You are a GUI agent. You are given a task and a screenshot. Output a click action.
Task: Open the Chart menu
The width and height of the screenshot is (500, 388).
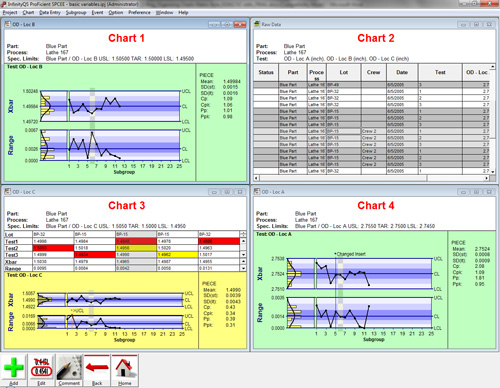pos(28,13)
